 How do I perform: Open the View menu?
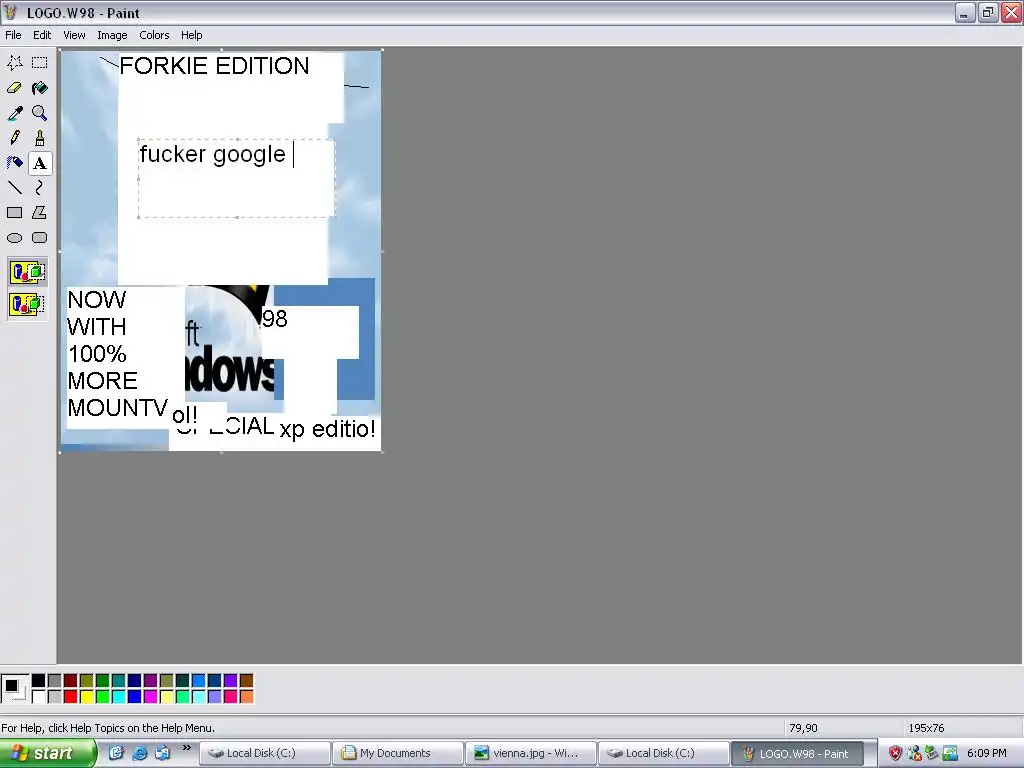[74, 35]
